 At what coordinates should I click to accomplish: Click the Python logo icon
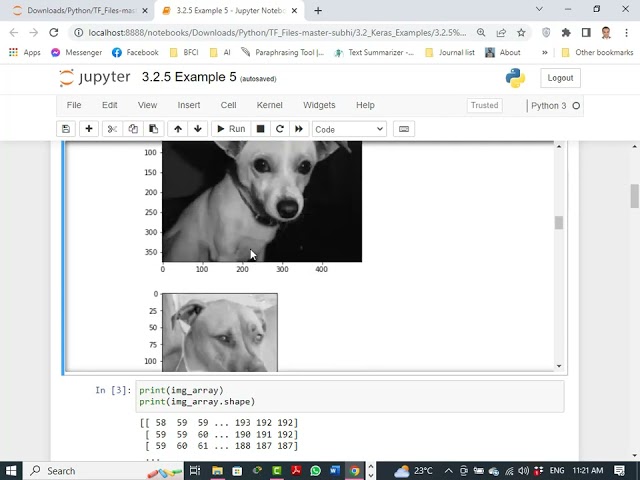pyautogui.click(x=515, y=78)
